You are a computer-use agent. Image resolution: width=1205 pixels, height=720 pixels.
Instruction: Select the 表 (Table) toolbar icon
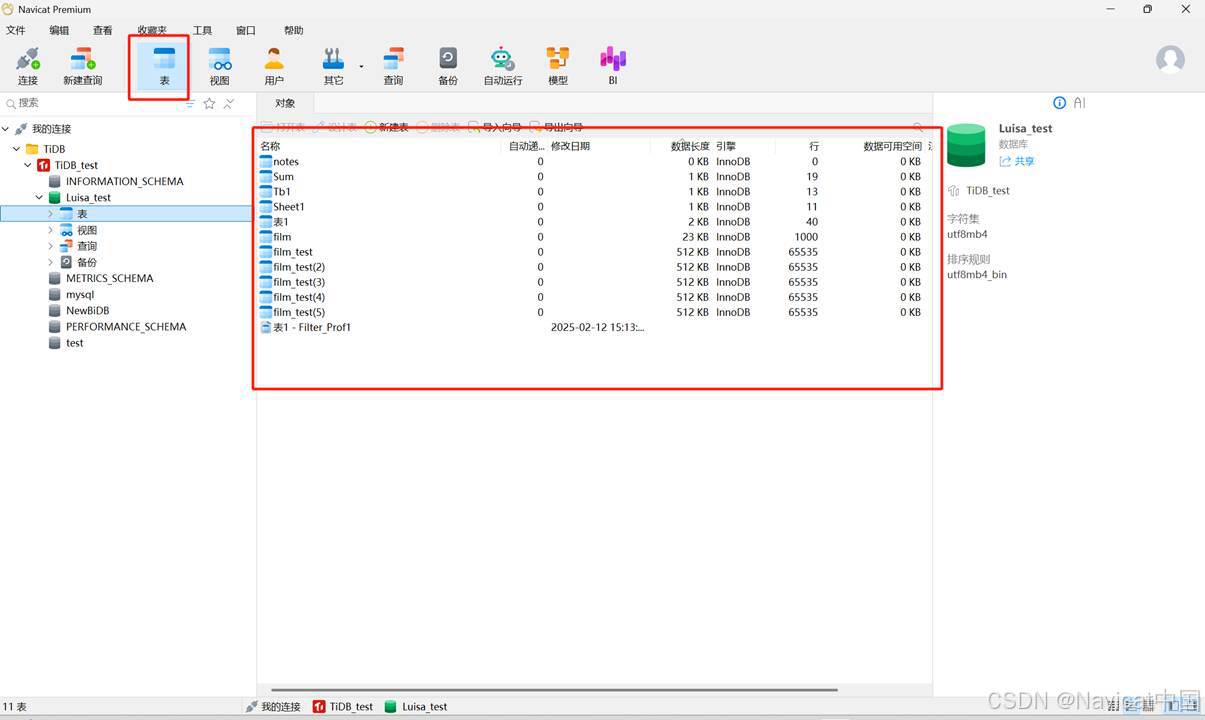(164, 66)
